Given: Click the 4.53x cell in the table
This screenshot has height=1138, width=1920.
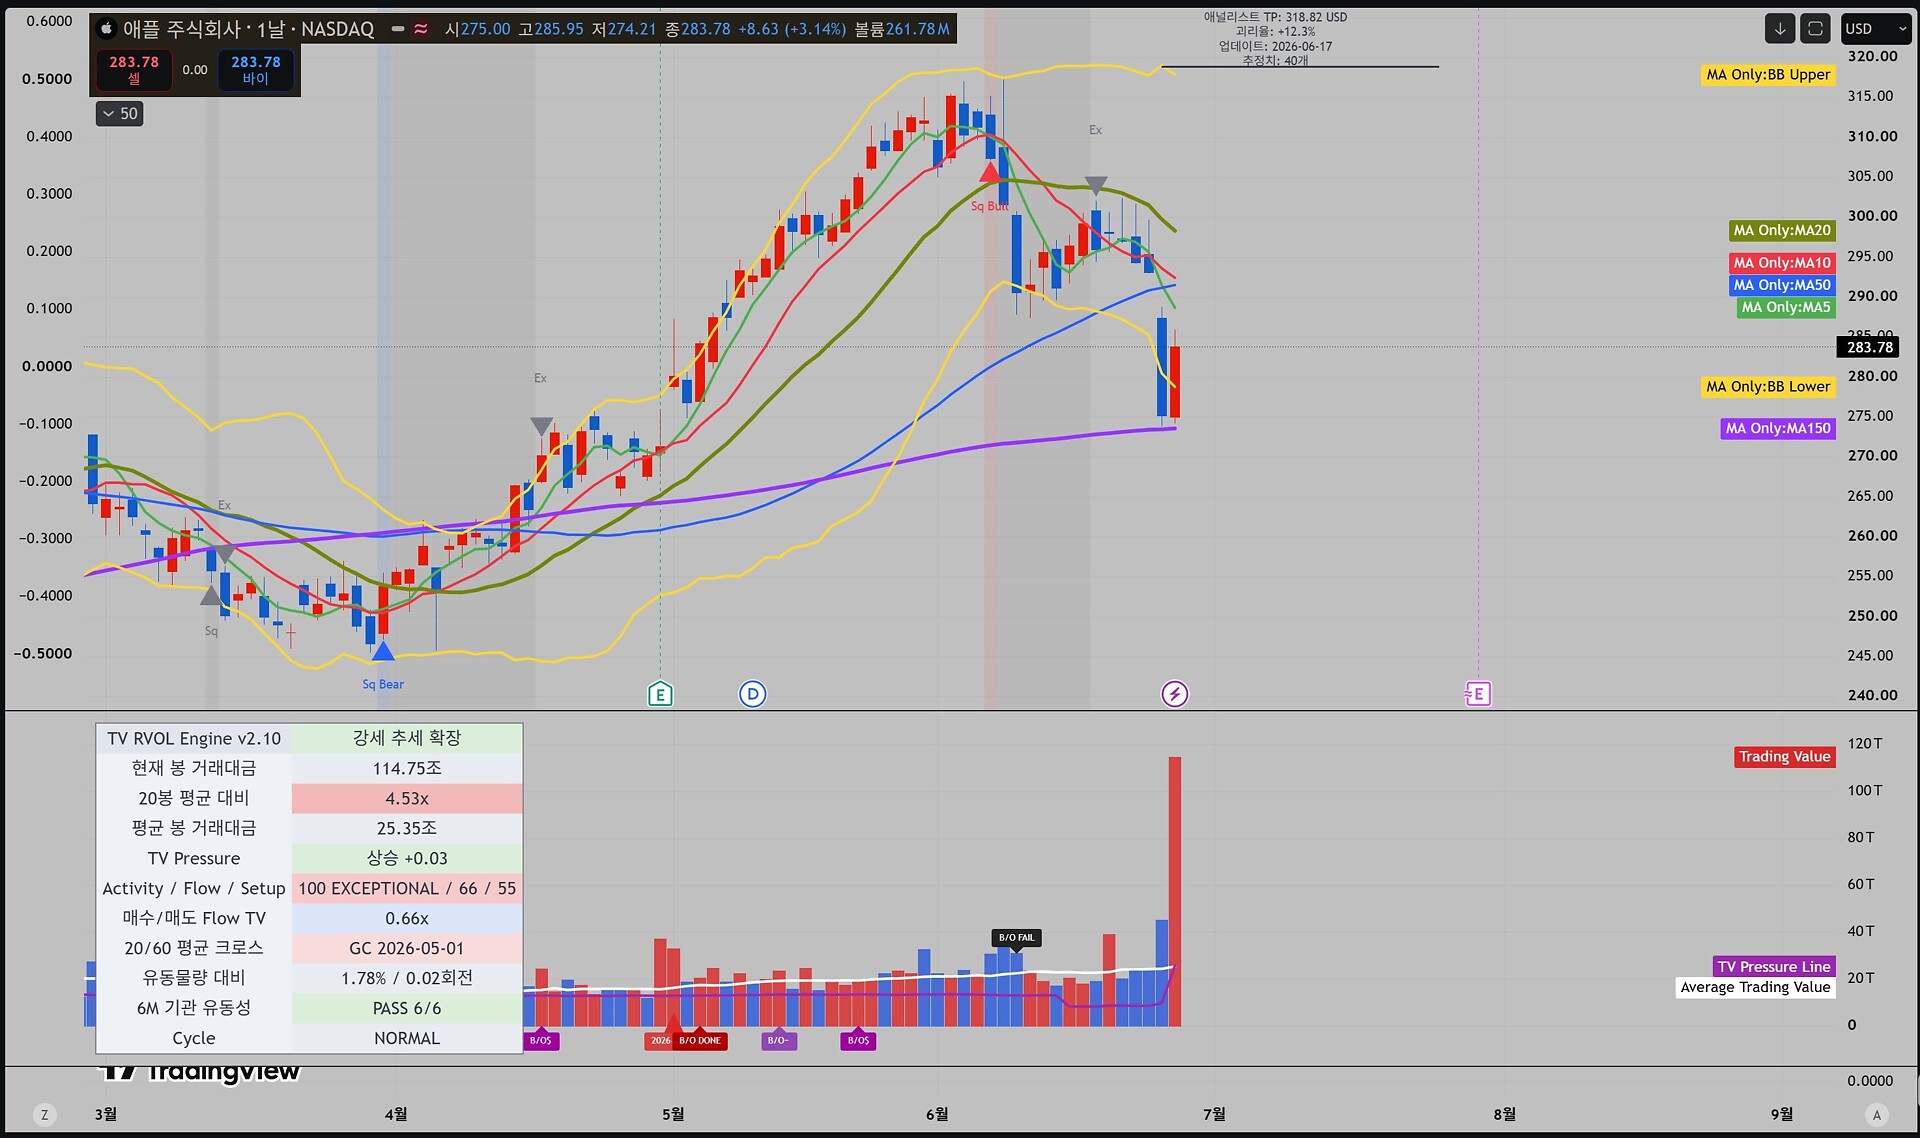Looking at the screenshot, I should coord(407,799).
